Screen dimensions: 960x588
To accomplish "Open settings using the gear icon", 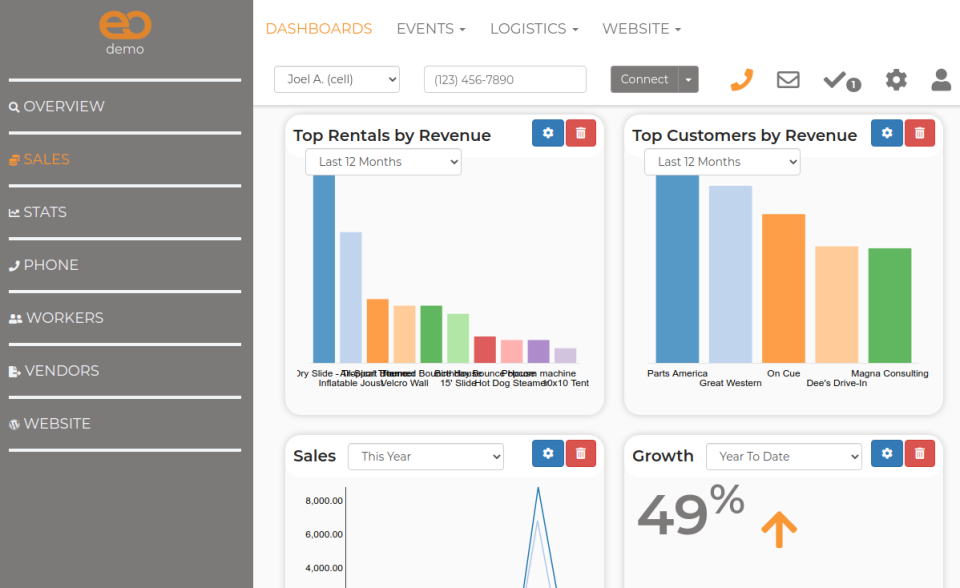I will (x=896, y=79).
